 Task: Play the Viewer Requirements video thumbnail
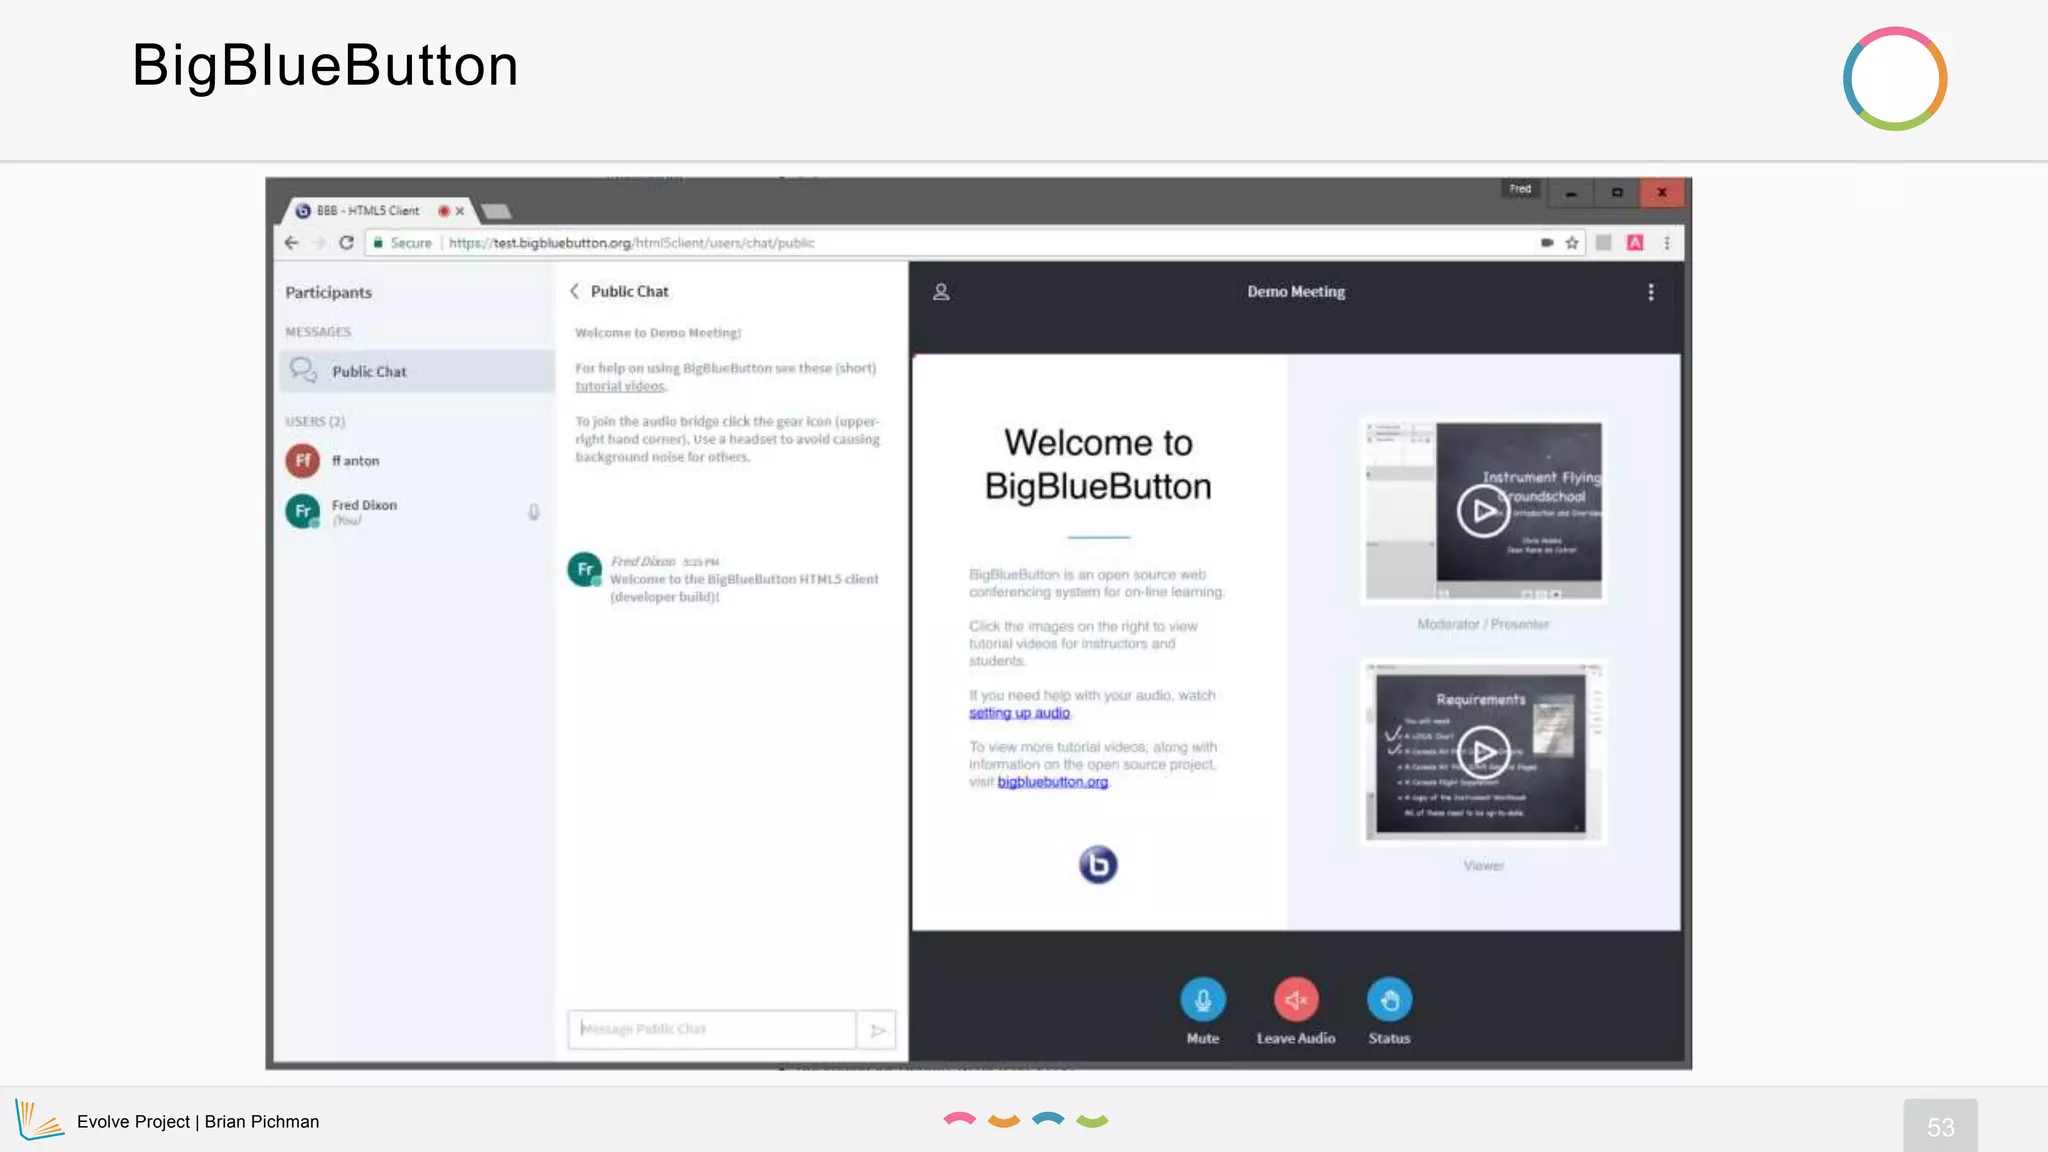pos(1484,752)
